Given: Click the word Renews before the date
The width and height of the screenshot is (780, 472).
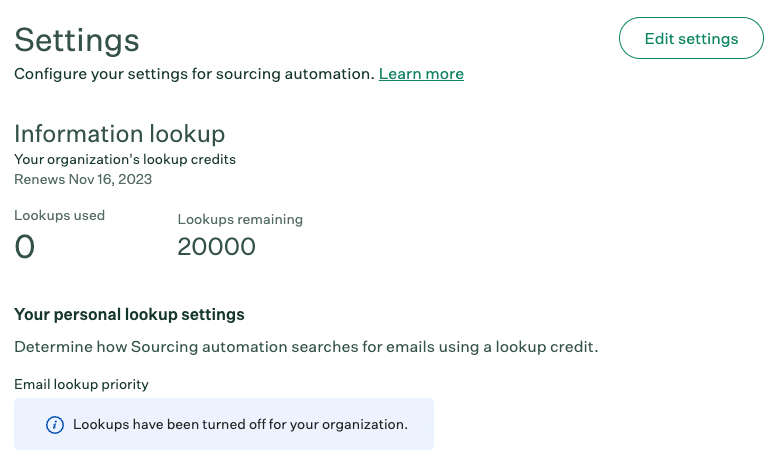Looking at the screenshot, I should [x=39, y=179].
